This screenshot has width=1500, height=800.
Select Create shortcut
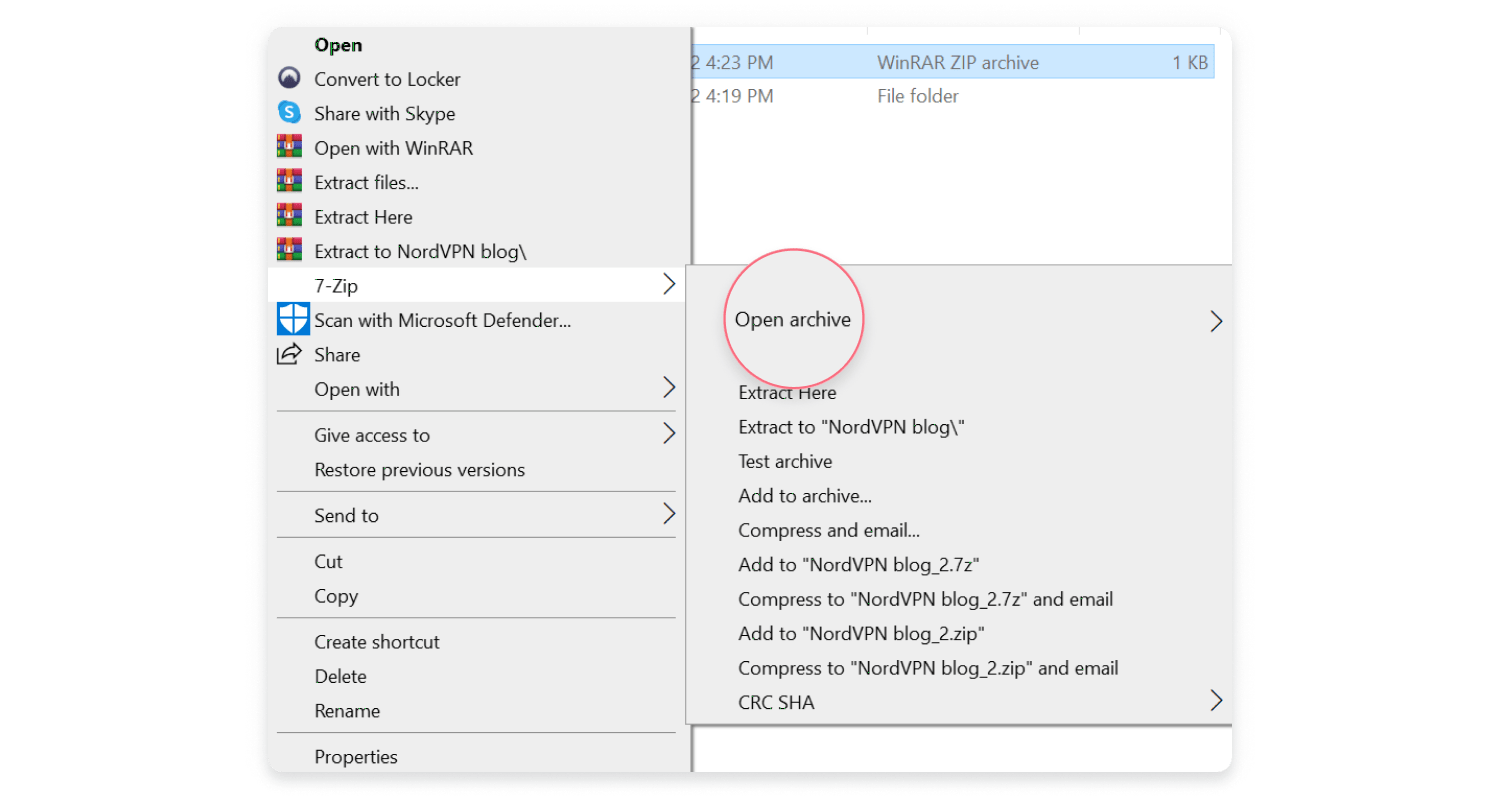tap(377, 642)
